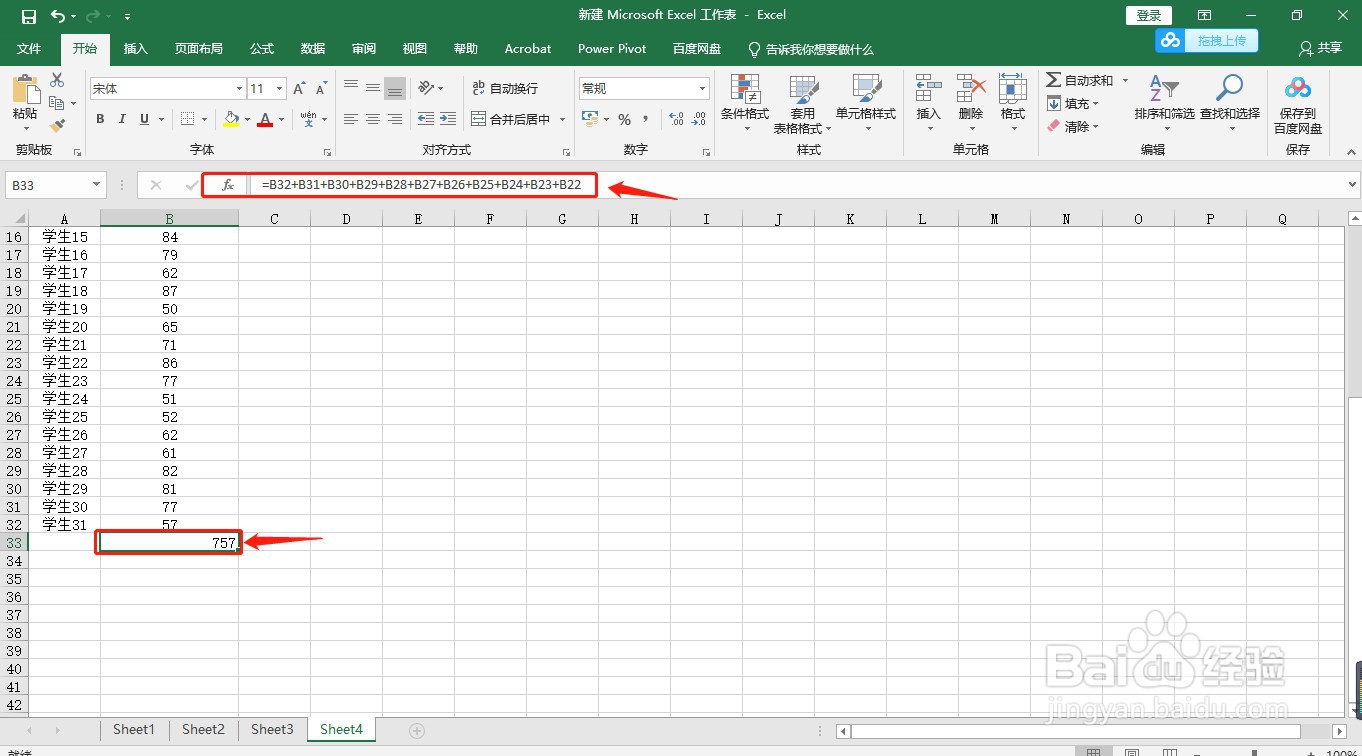Toggle Underline formatting
Screen dimensions: 1362x756
click(145, 119)
